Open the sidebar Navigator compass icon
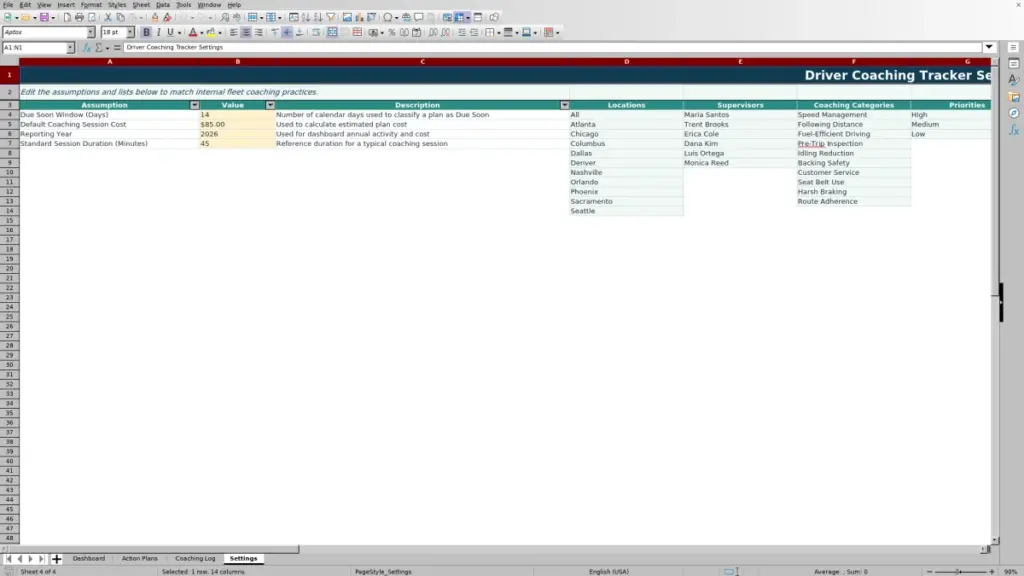Screen dimensions: 1024x576 coord(1014,113)
